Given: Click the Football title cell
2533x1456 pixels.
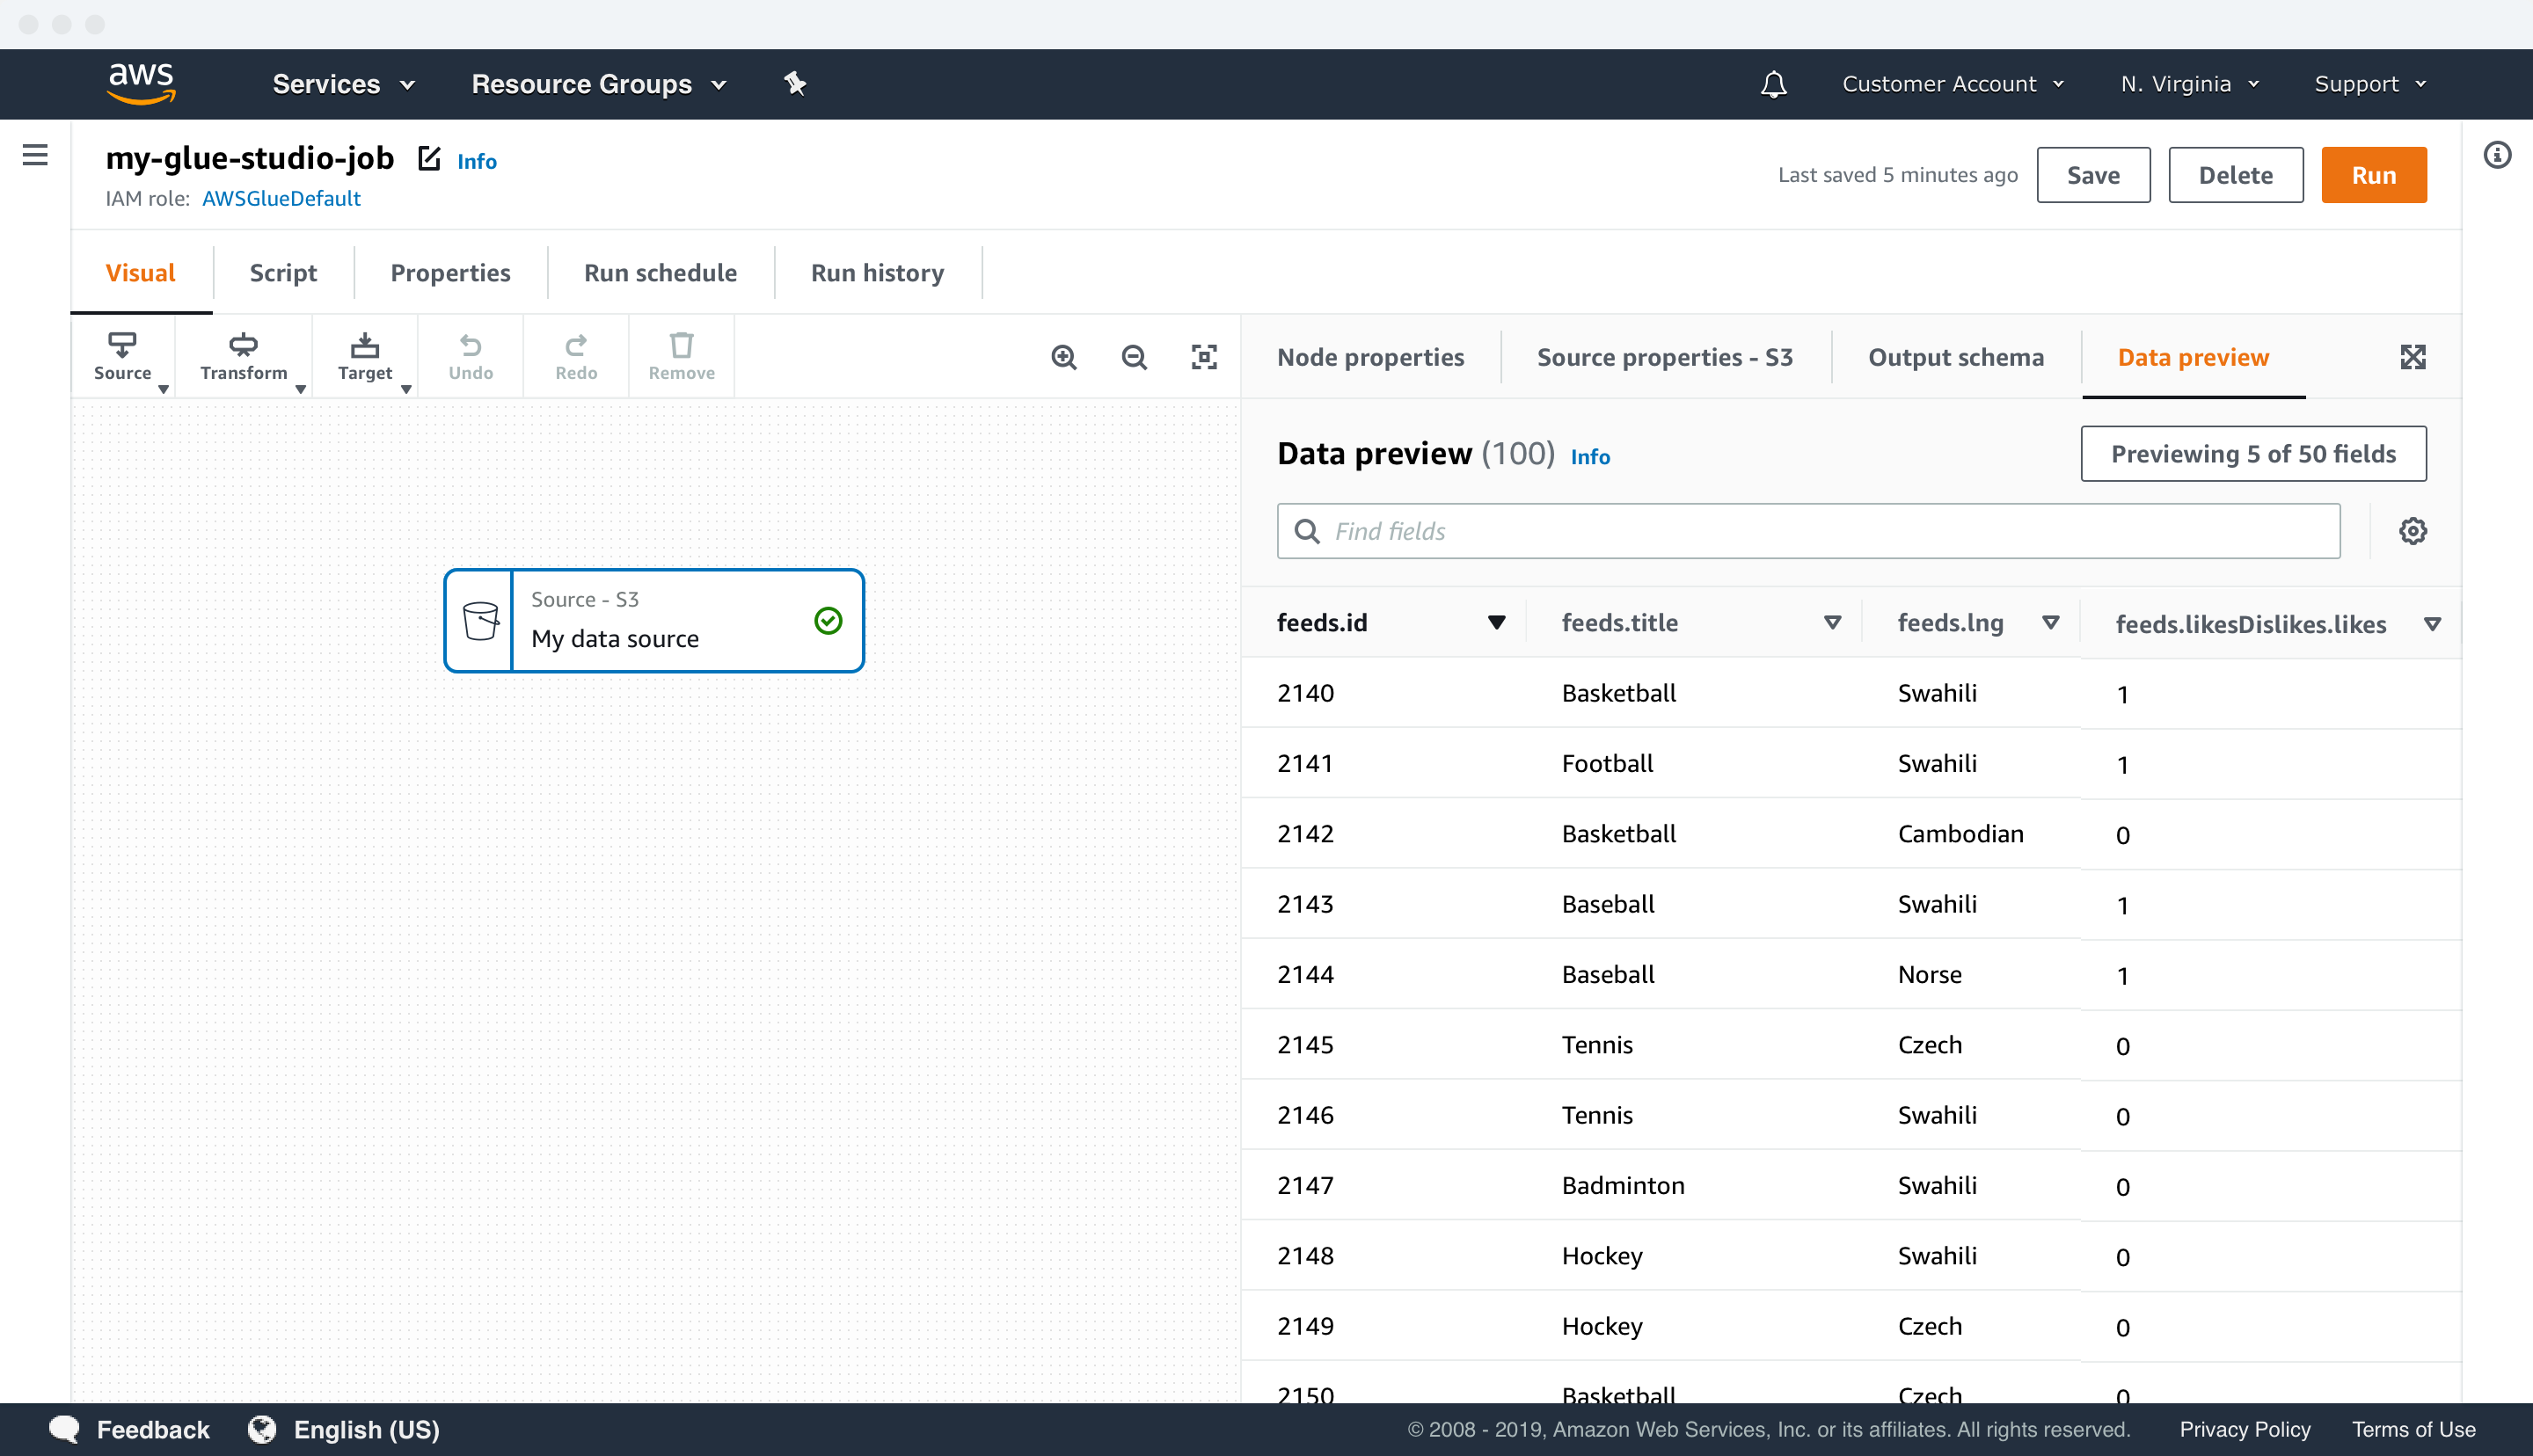Looking at the screenshot, I should (1607, 763).
